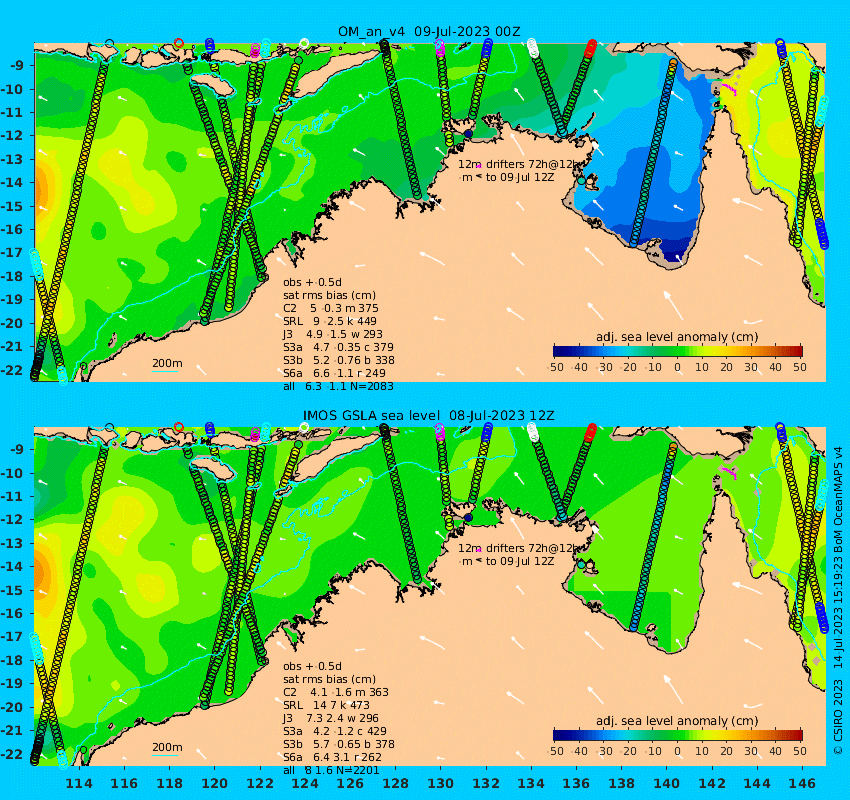
Task: Click the 'J3 7.3 2.4 w 296' row
Action: (x=331, y=718)
